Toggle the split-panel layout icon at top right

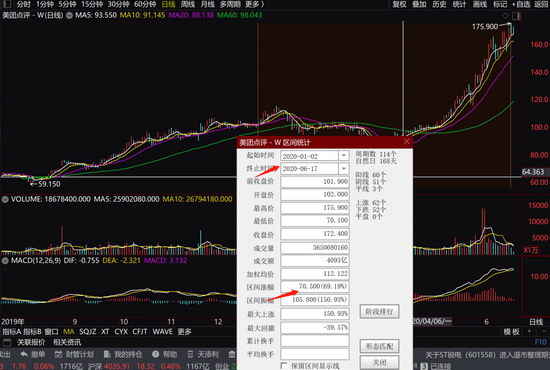pos(516,16)
